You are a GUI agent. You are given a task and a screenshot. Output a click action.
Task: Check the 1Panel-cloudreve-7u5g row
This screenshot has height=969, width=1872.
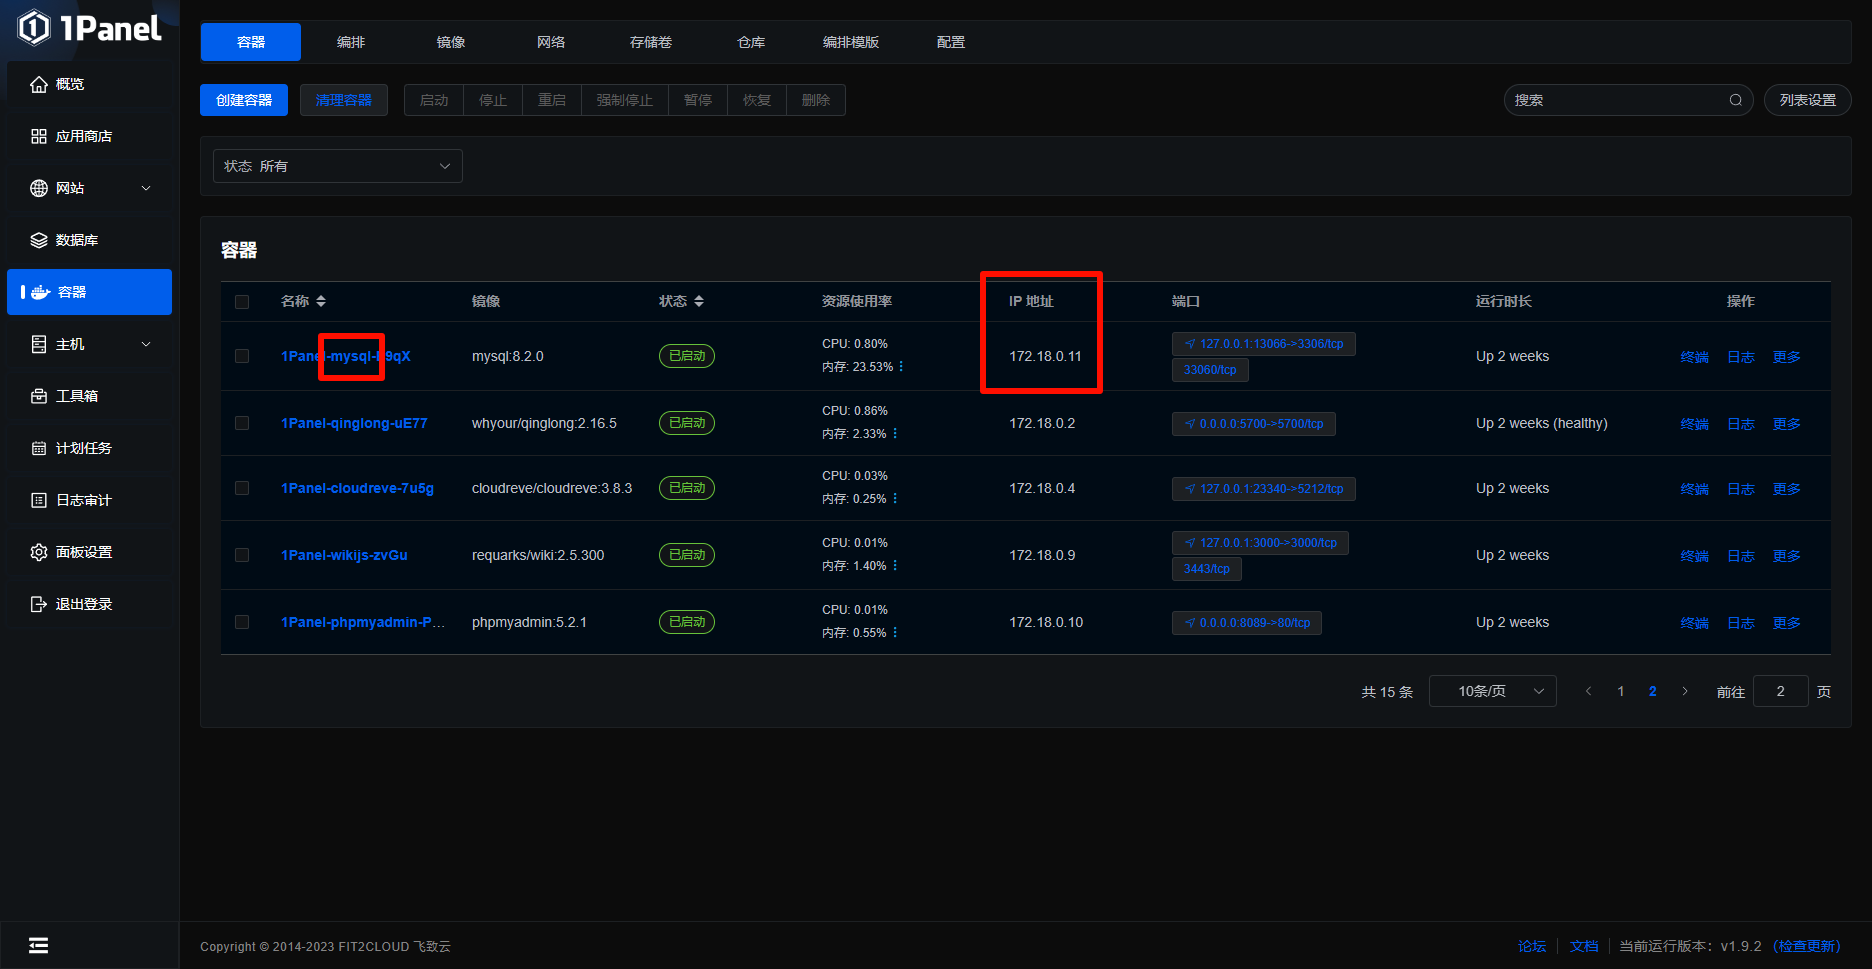242,488
